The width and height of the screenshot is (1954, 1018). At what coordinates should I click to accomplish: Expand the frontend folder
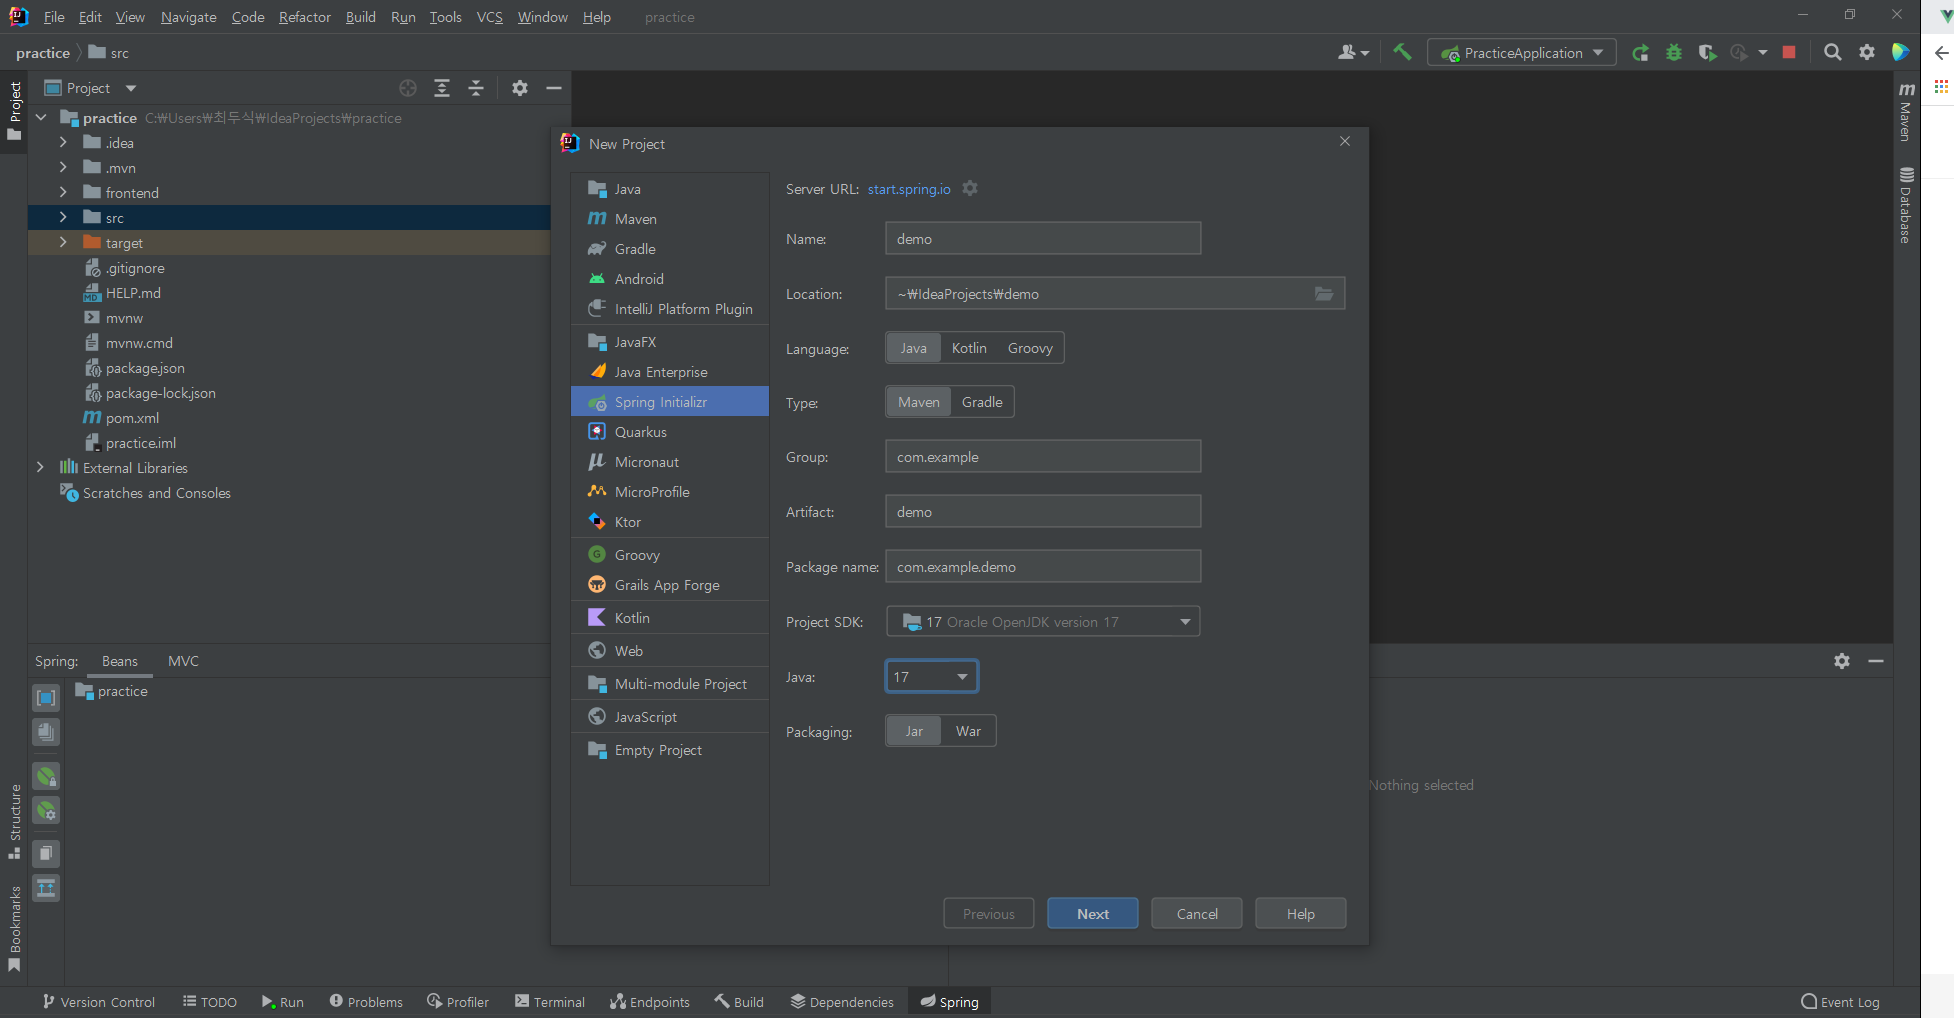(63, 193)
